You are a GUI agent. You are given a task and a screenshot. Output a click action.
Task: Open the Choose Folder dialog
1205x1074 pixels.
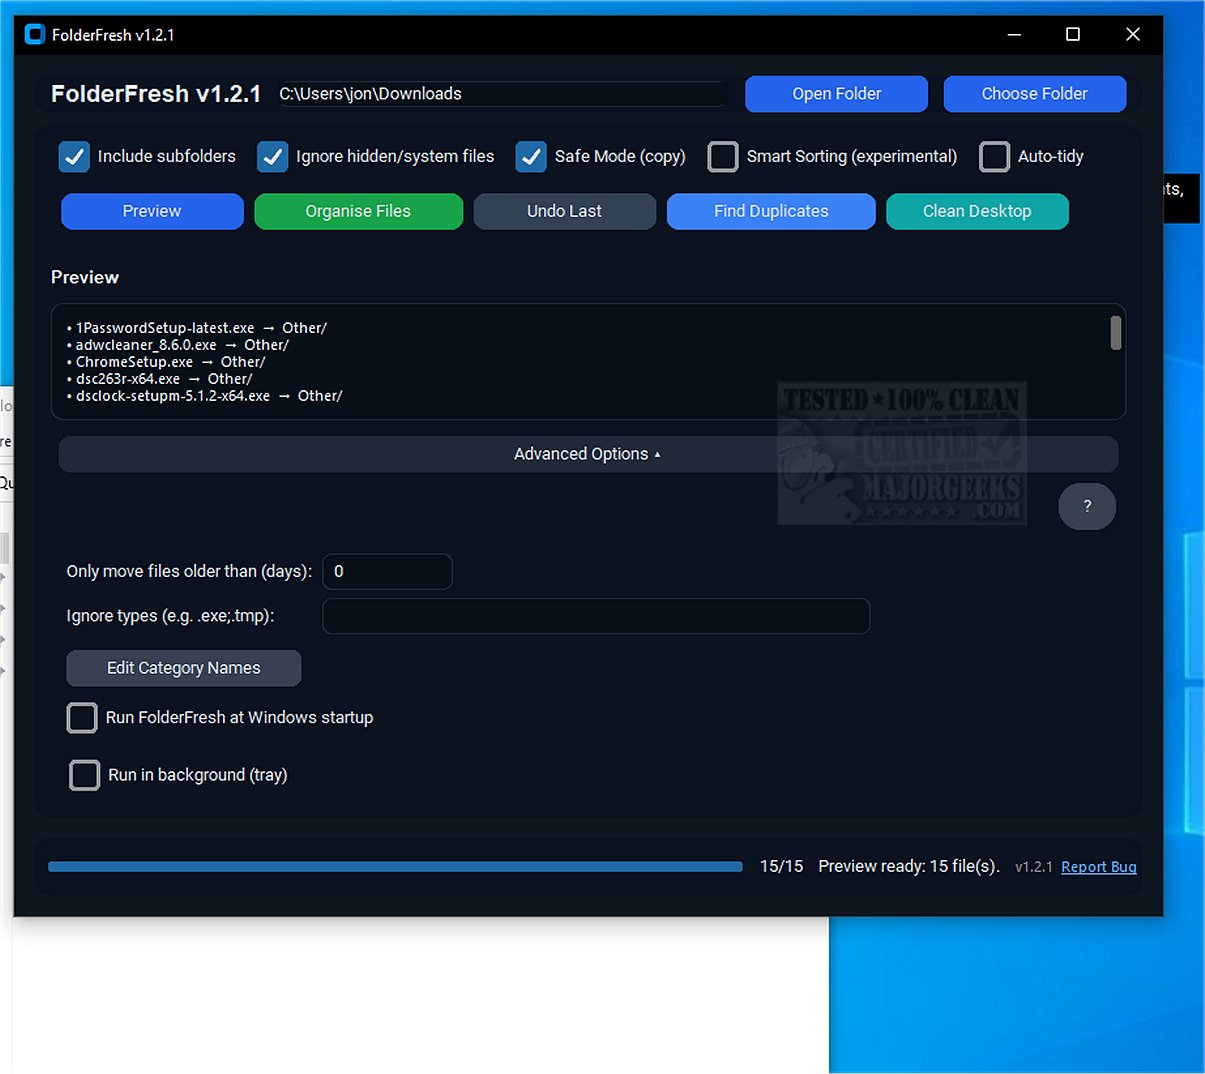click(x=1034, y=94)
